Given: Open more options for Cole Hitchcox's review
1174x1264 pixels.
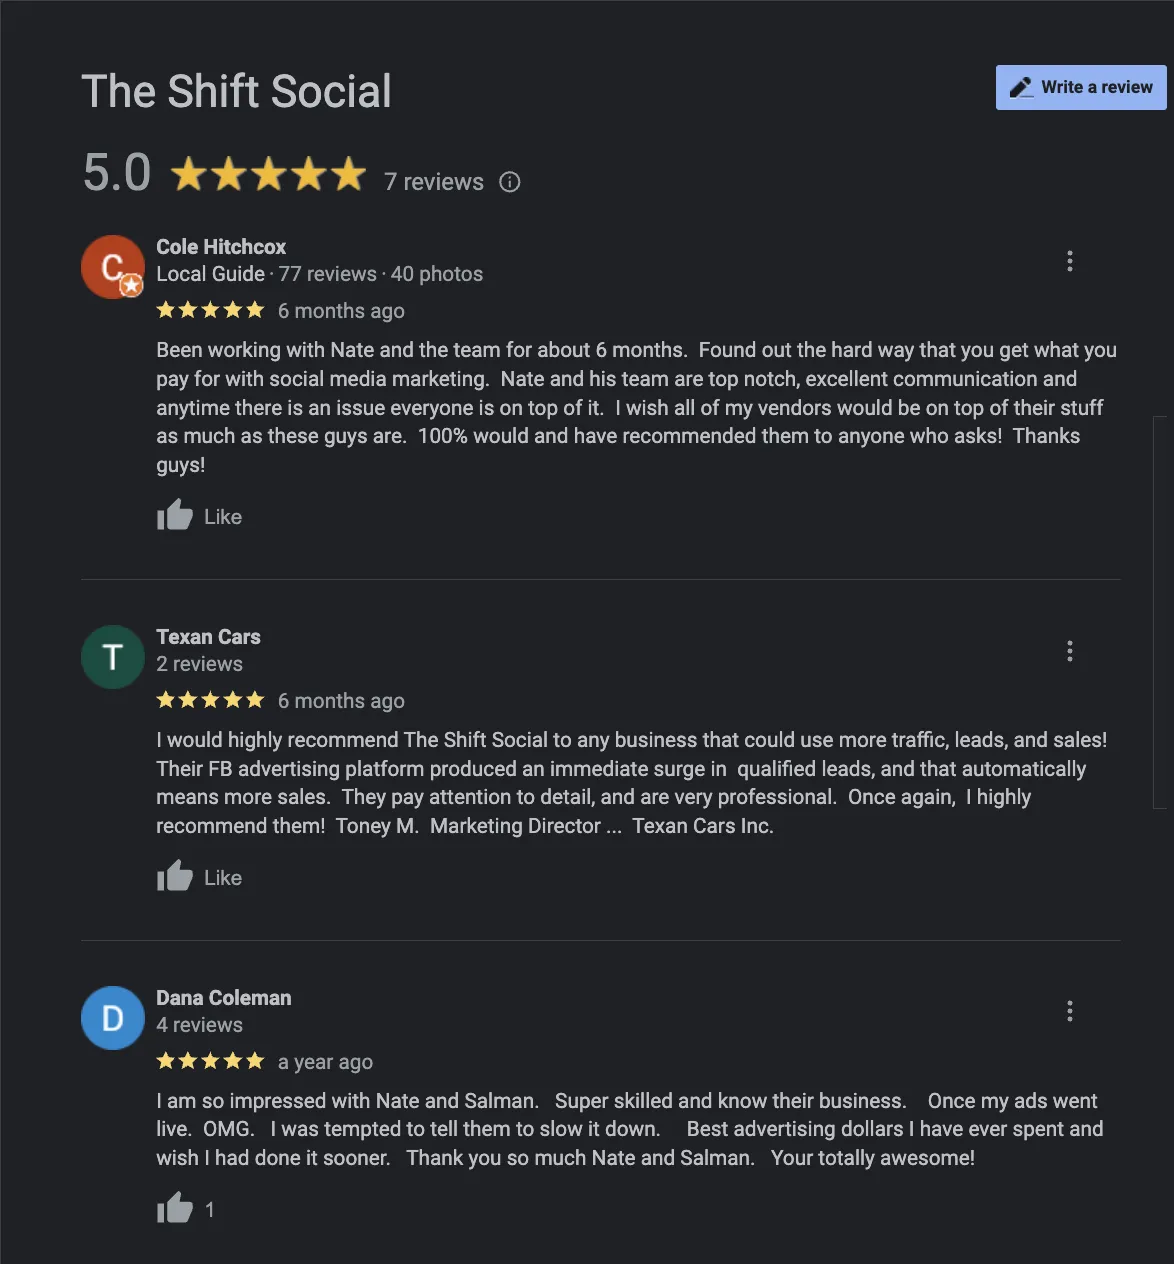Looking at the screenshot, I should pos(1070,261).
